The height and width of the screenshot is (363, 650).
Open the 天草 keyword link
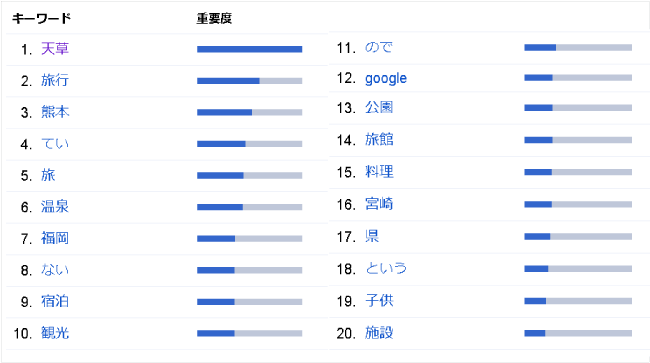(x=55, y=49)
